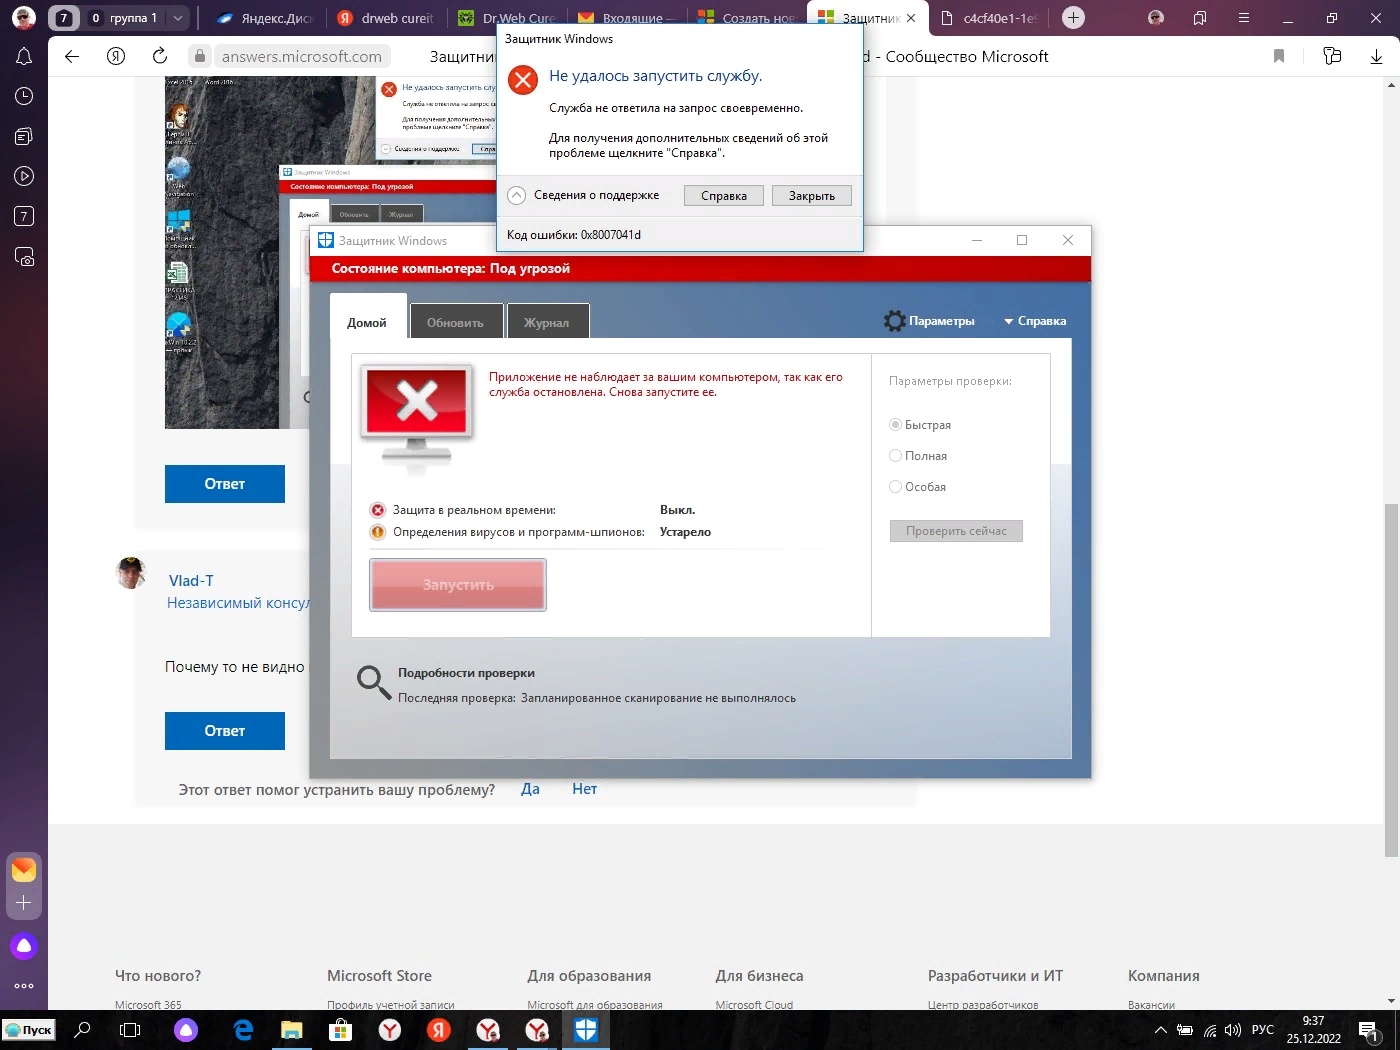1400x1050 pixels.
Task: Open Alice icon on Windows taskbar
Action: 186,1030
